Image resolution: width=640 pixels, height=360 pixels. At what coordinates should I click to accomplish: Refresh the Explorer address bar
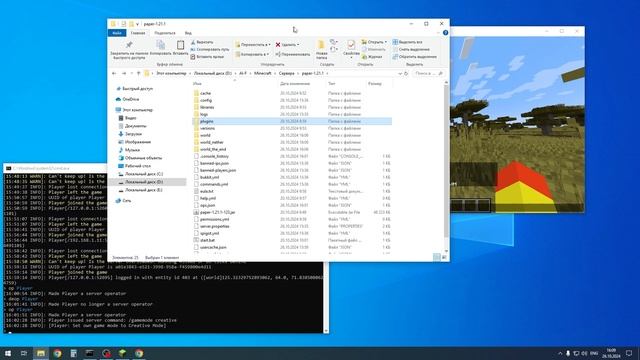pyautogui.click(x=406, y=73)
